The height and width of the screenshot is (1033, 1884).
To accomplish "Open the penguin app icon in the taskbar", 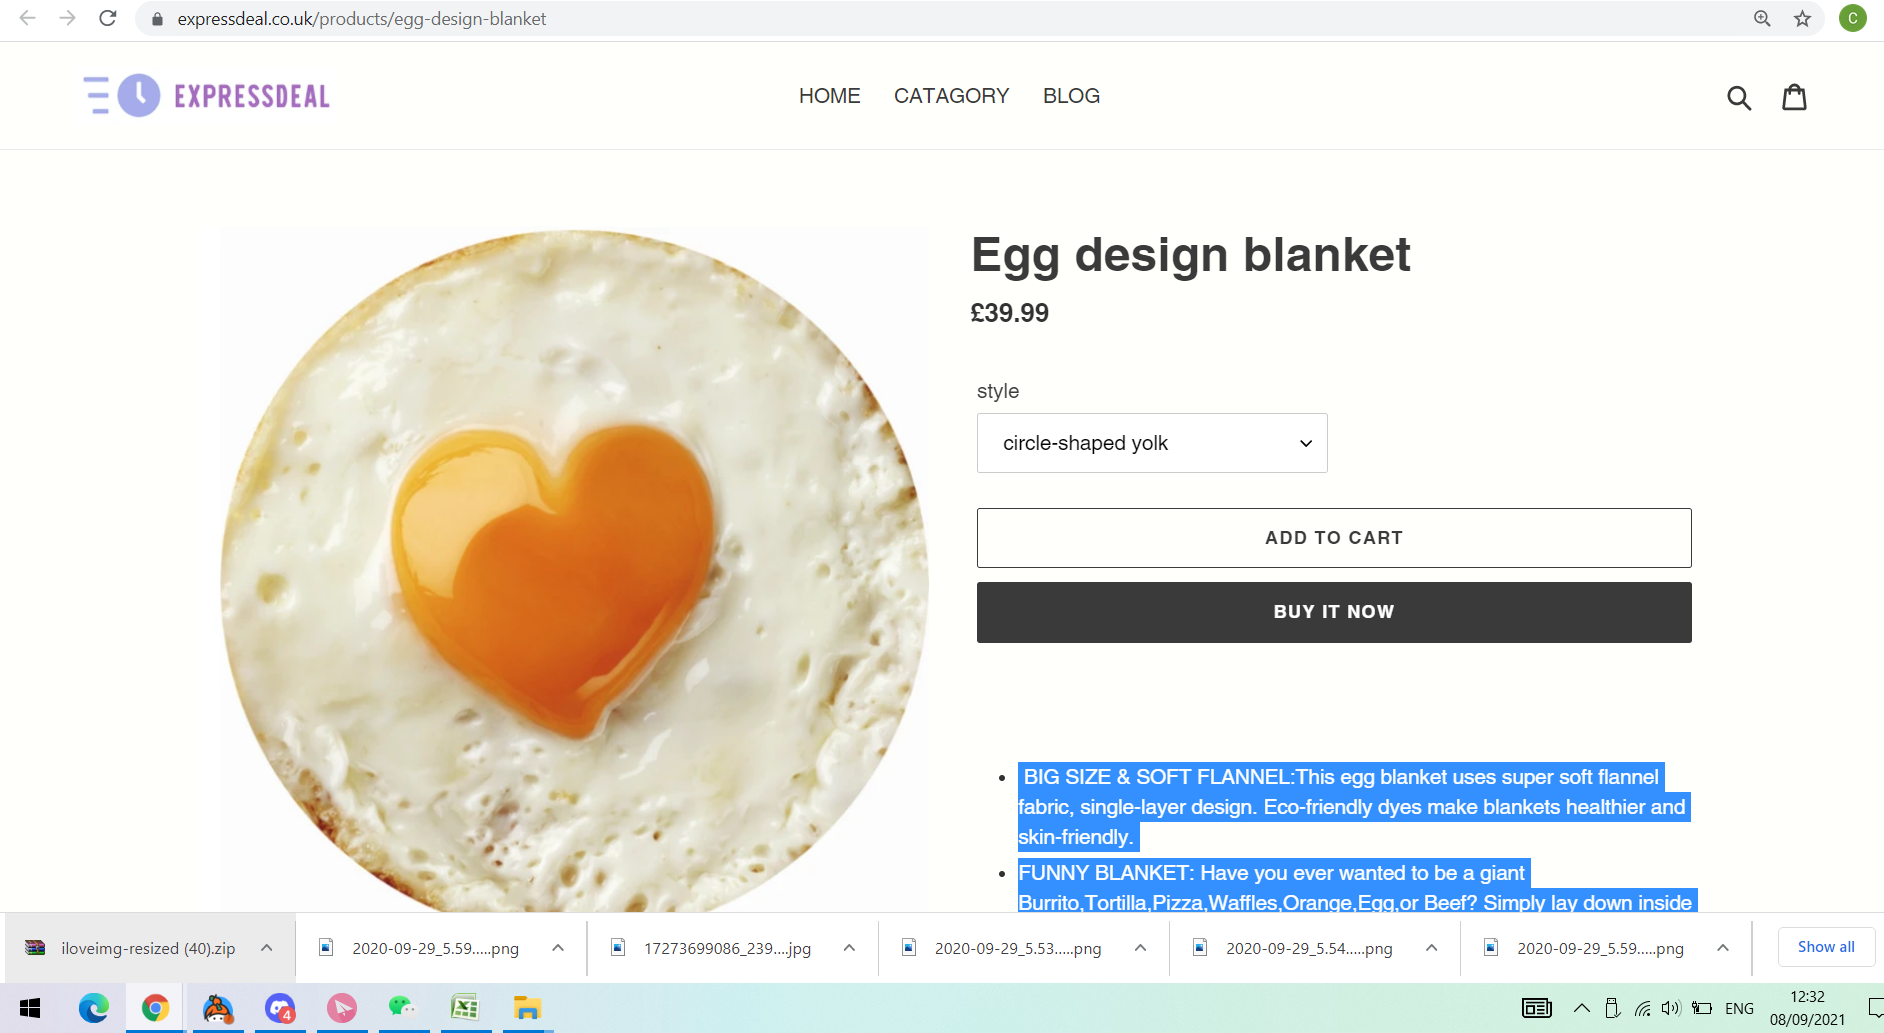I will point(217,1008).
